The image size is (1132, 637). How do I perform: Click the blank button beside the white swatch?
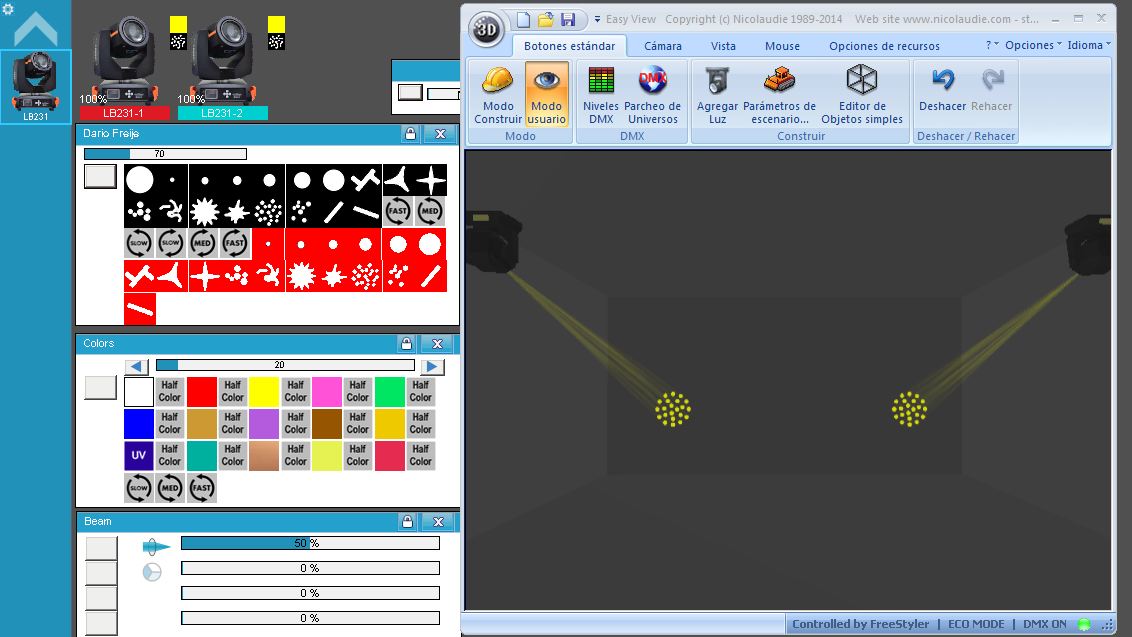coord(100,388)
